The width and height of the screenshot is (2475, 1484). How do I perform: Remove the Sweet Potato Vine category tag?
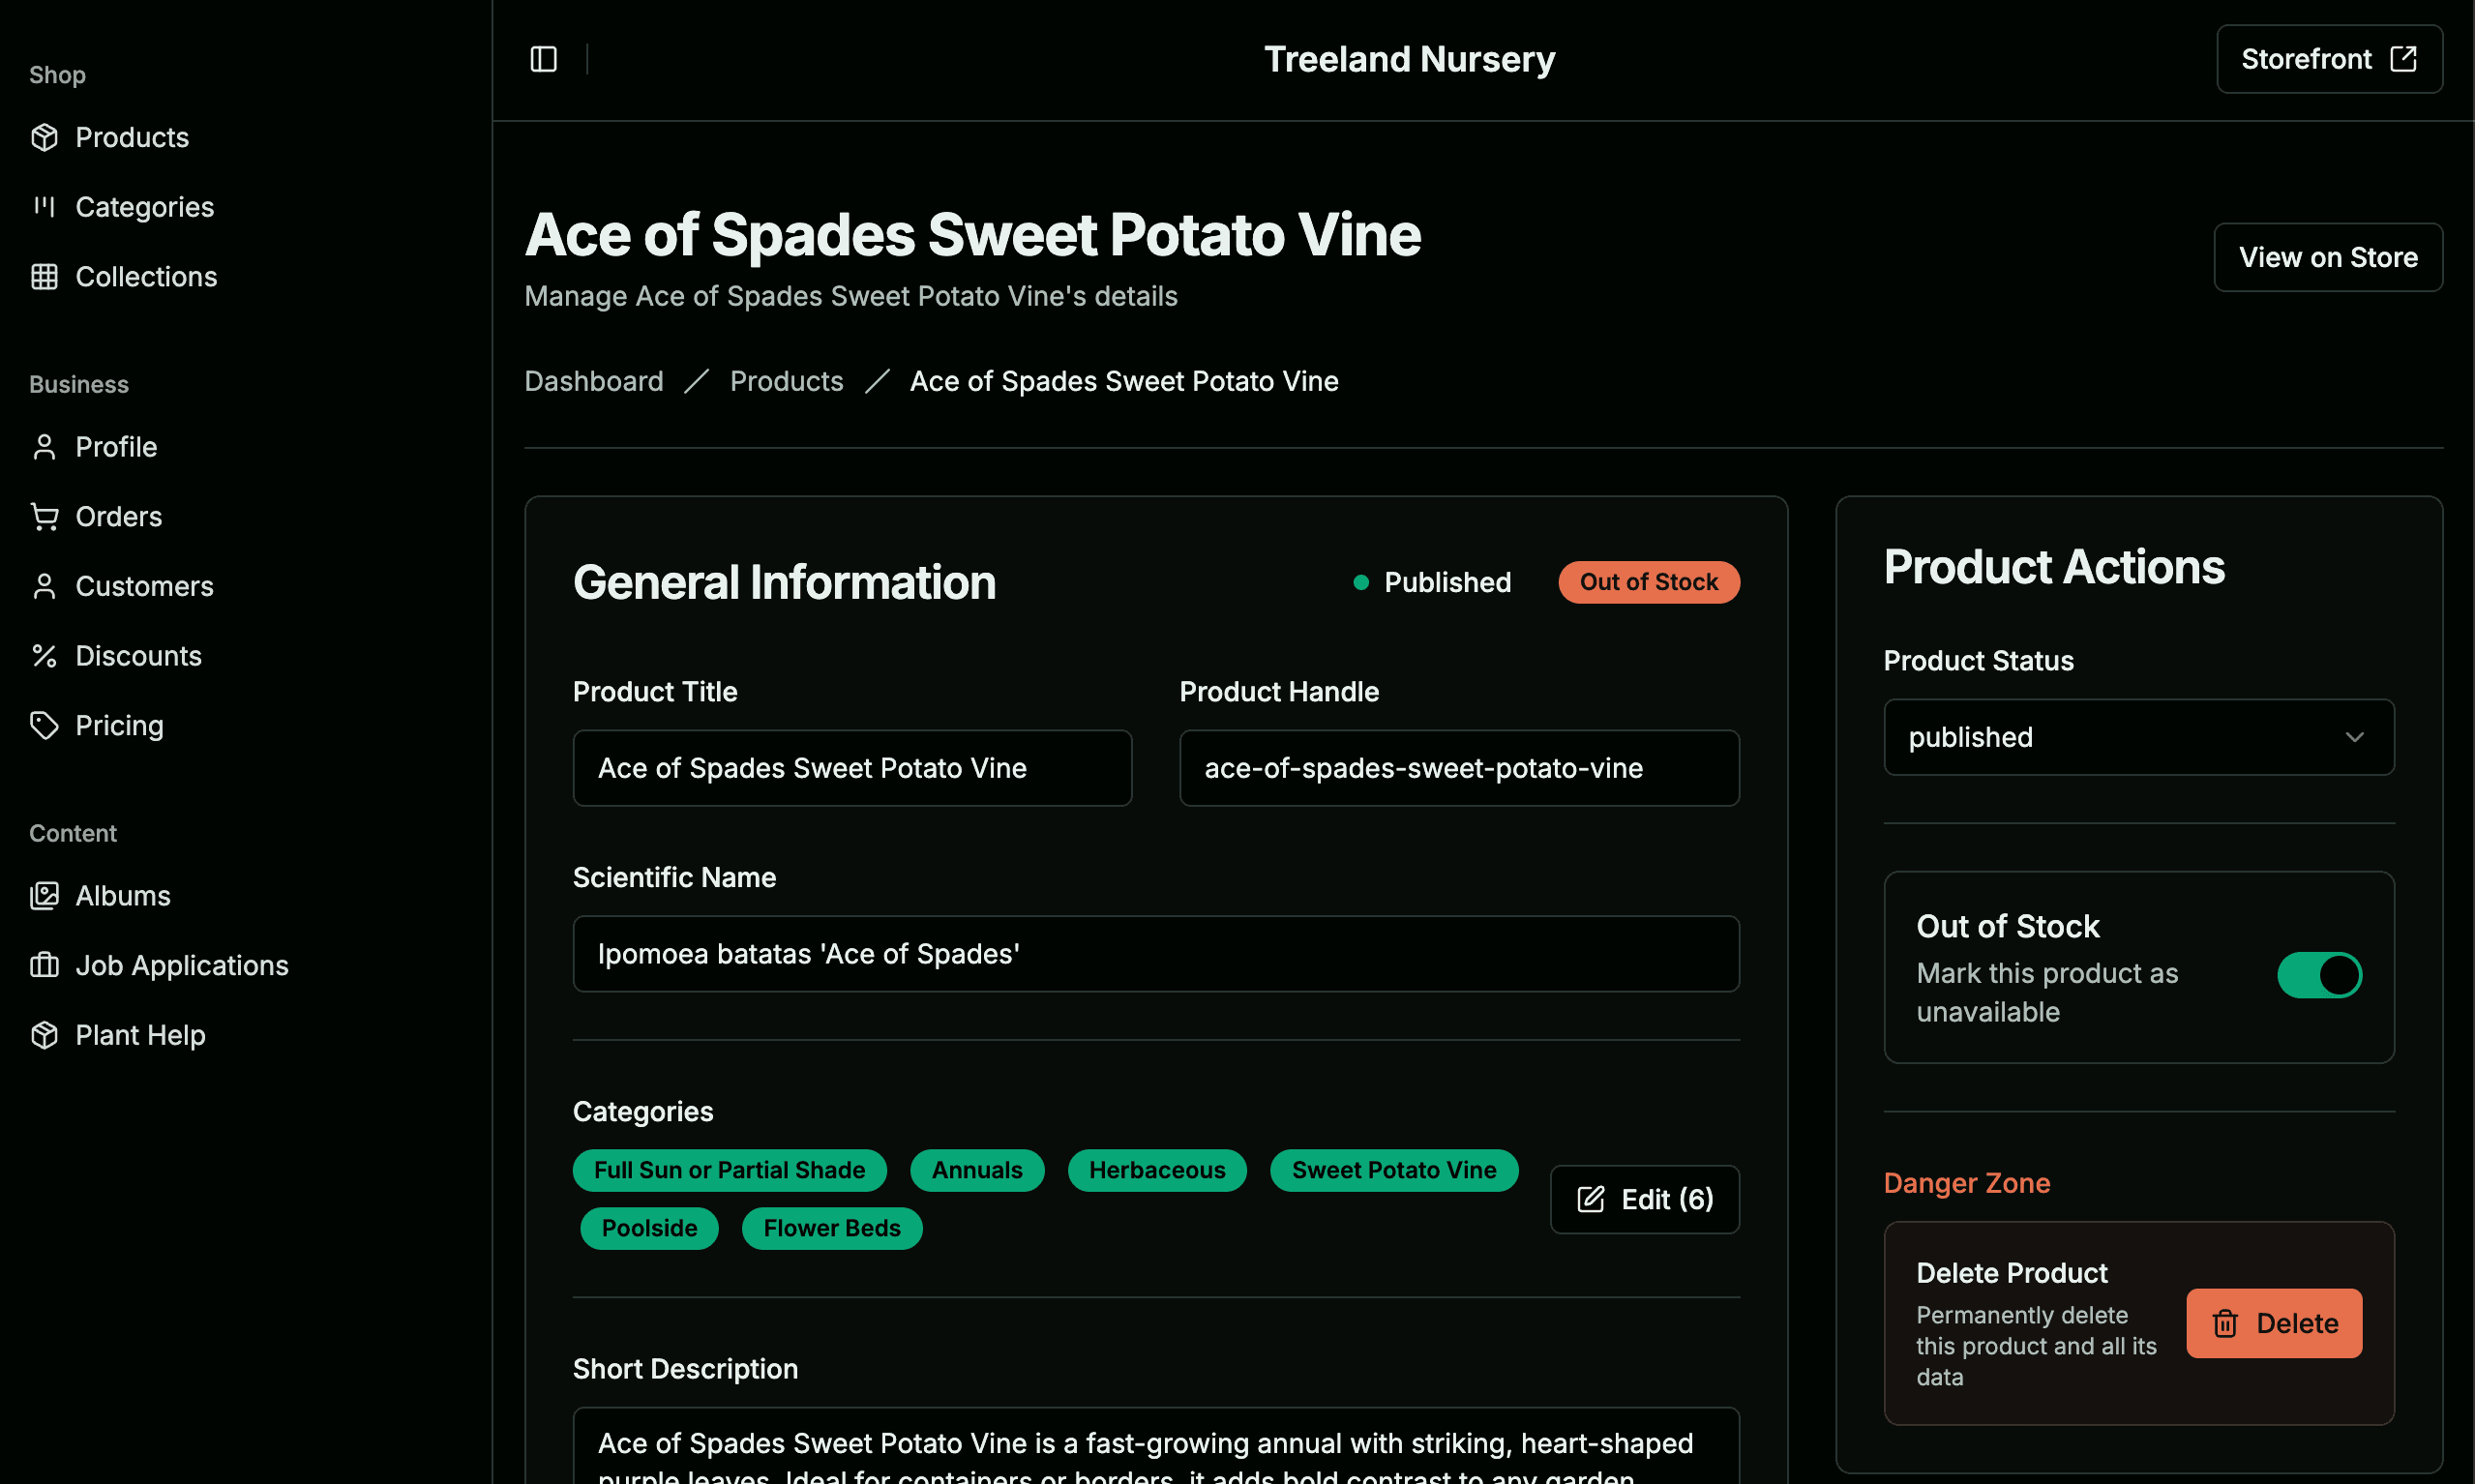coord(1393,1170)
